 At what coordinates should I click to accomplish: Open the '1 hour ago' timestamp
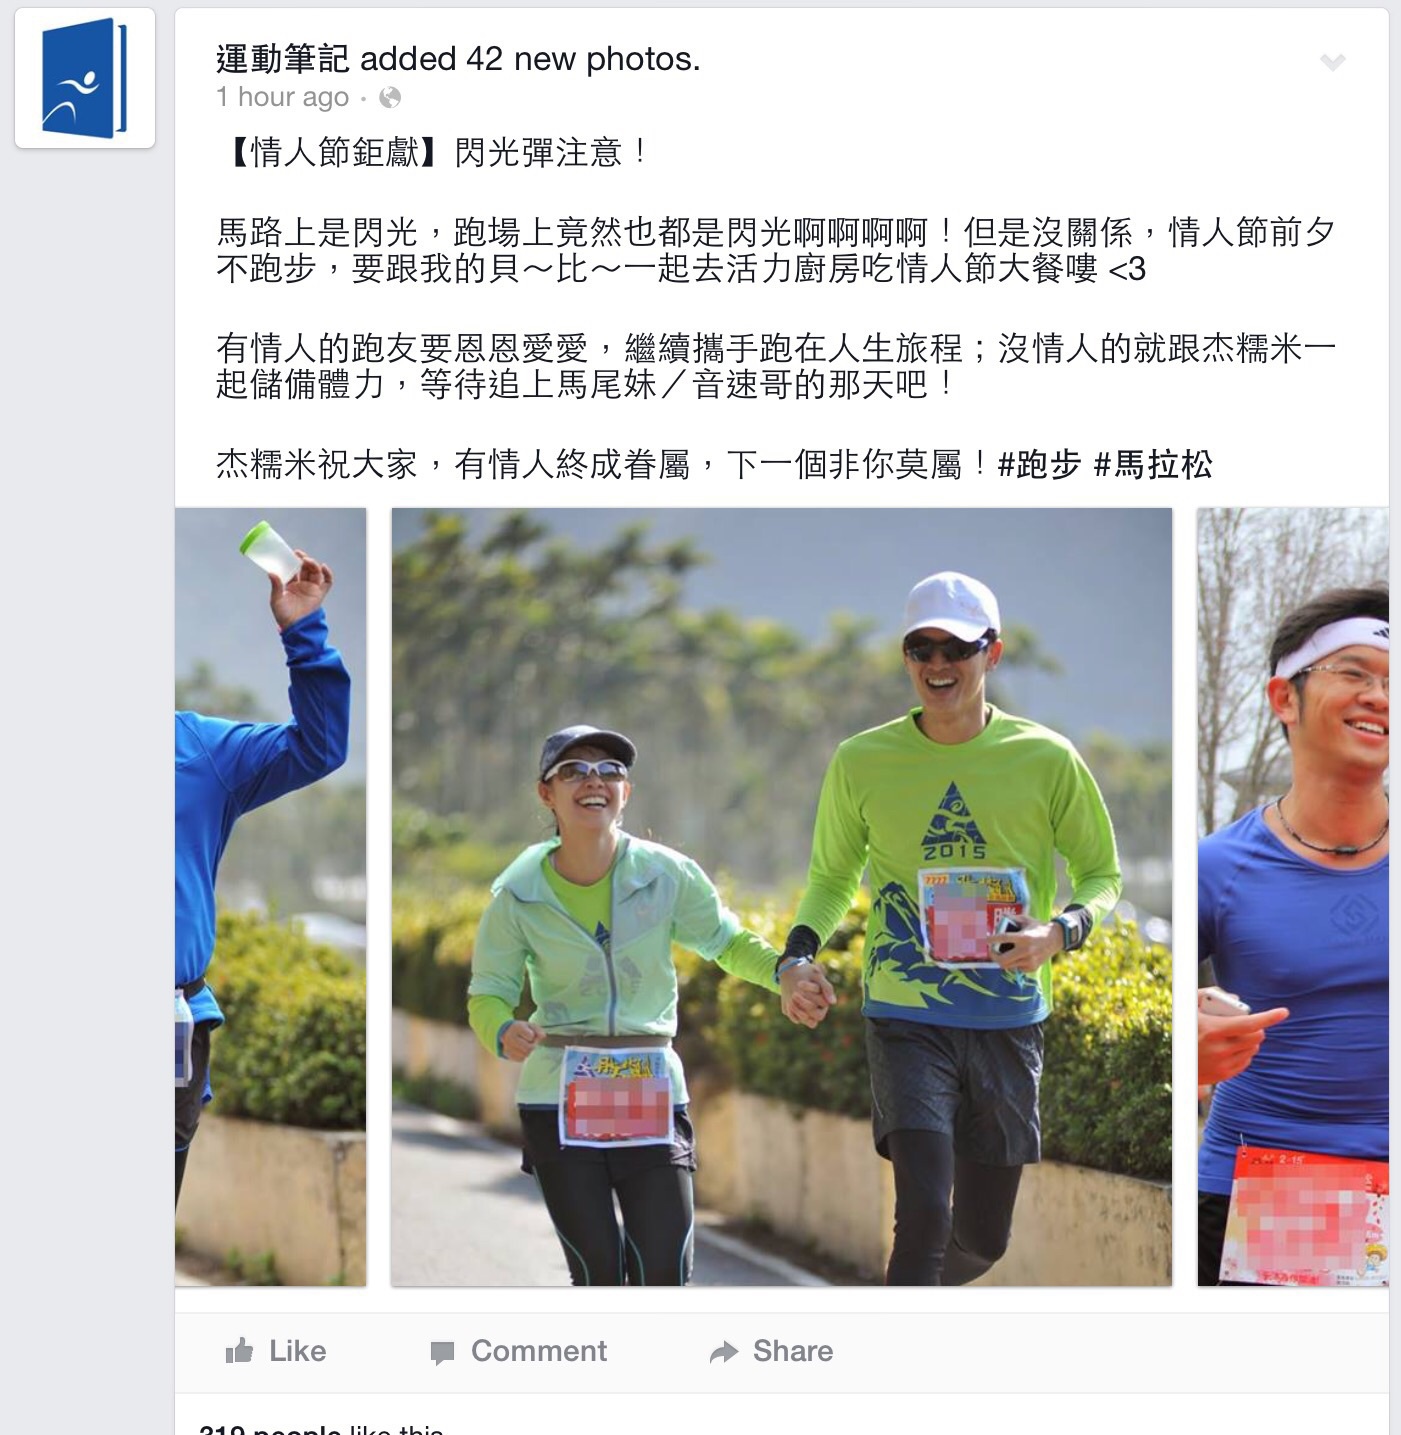(x=283, y=97)
